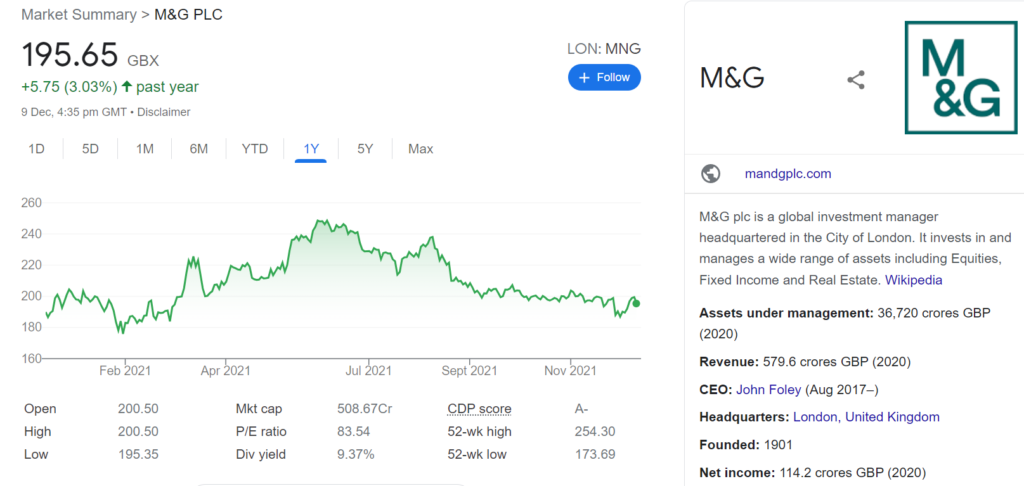
Task: Open the John Foley CEO link
Action: [769, 390]
